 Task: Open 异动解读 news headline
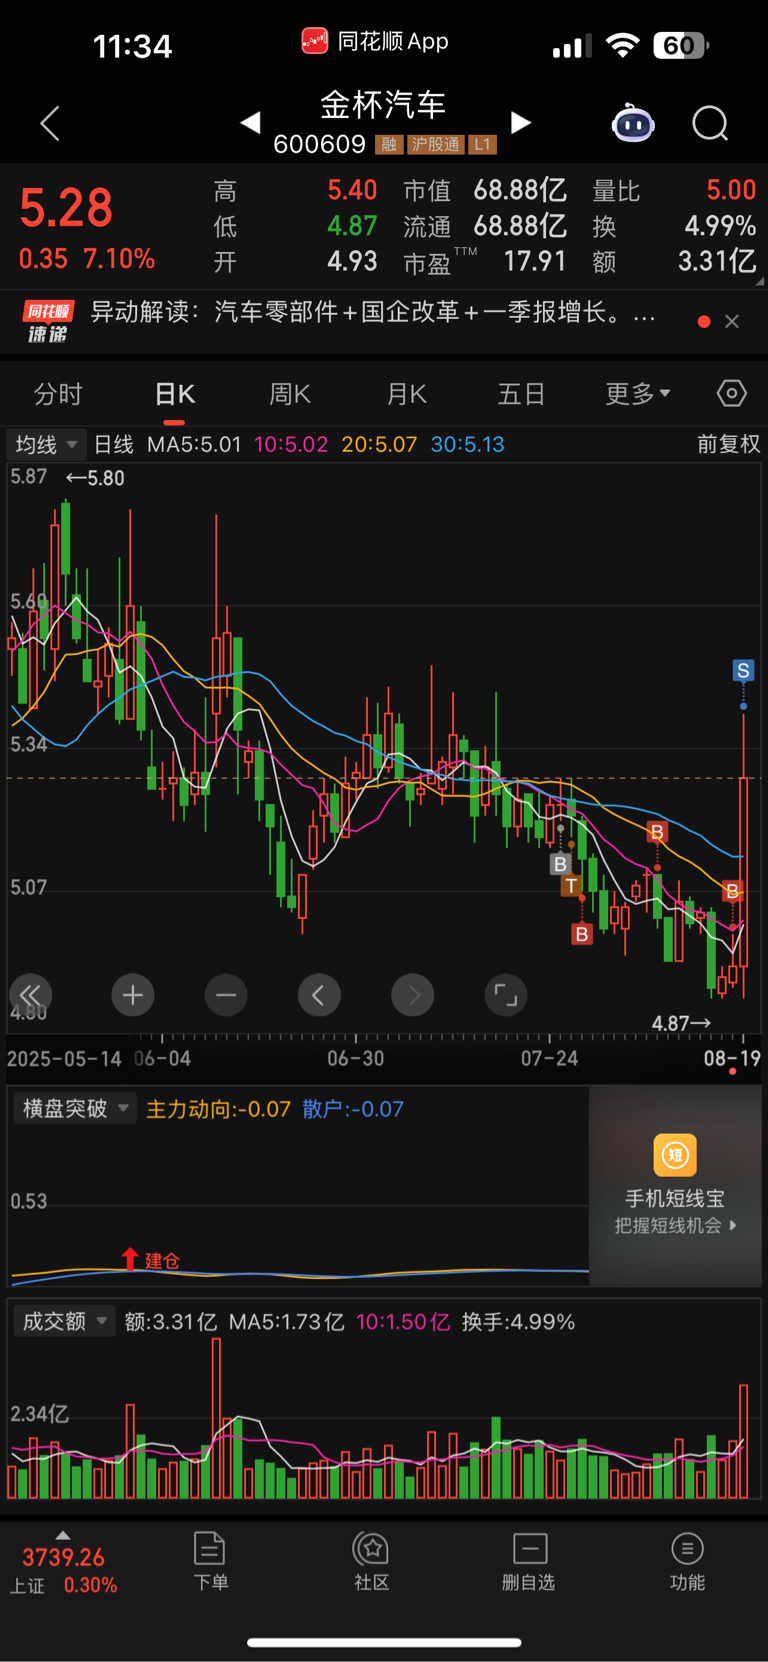tap(373, 313)
